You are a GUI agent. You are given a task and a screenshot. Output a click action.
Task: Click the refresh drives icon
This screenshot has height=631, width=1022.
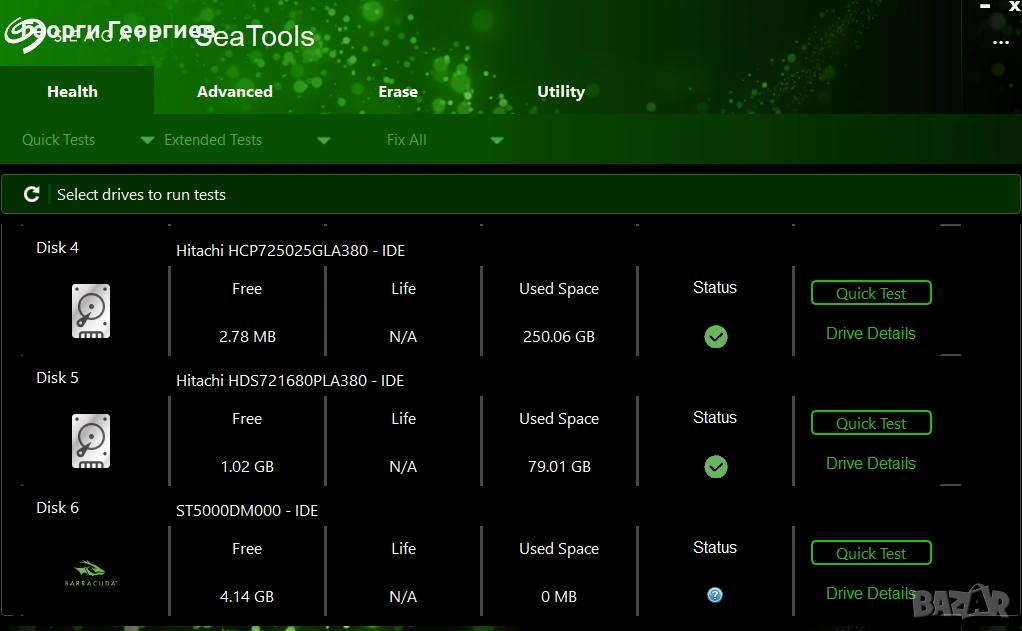(x=31, y=194)
